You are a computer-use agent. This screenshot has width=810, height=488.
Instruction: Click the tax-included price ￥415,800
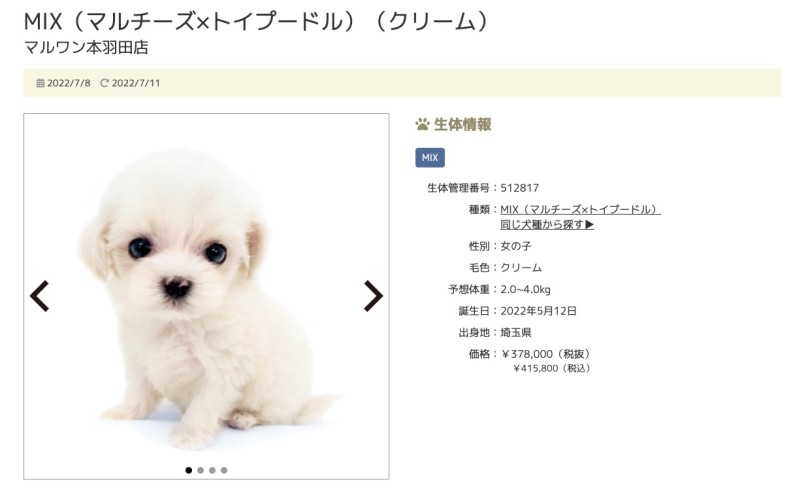[x=535, y=369]
